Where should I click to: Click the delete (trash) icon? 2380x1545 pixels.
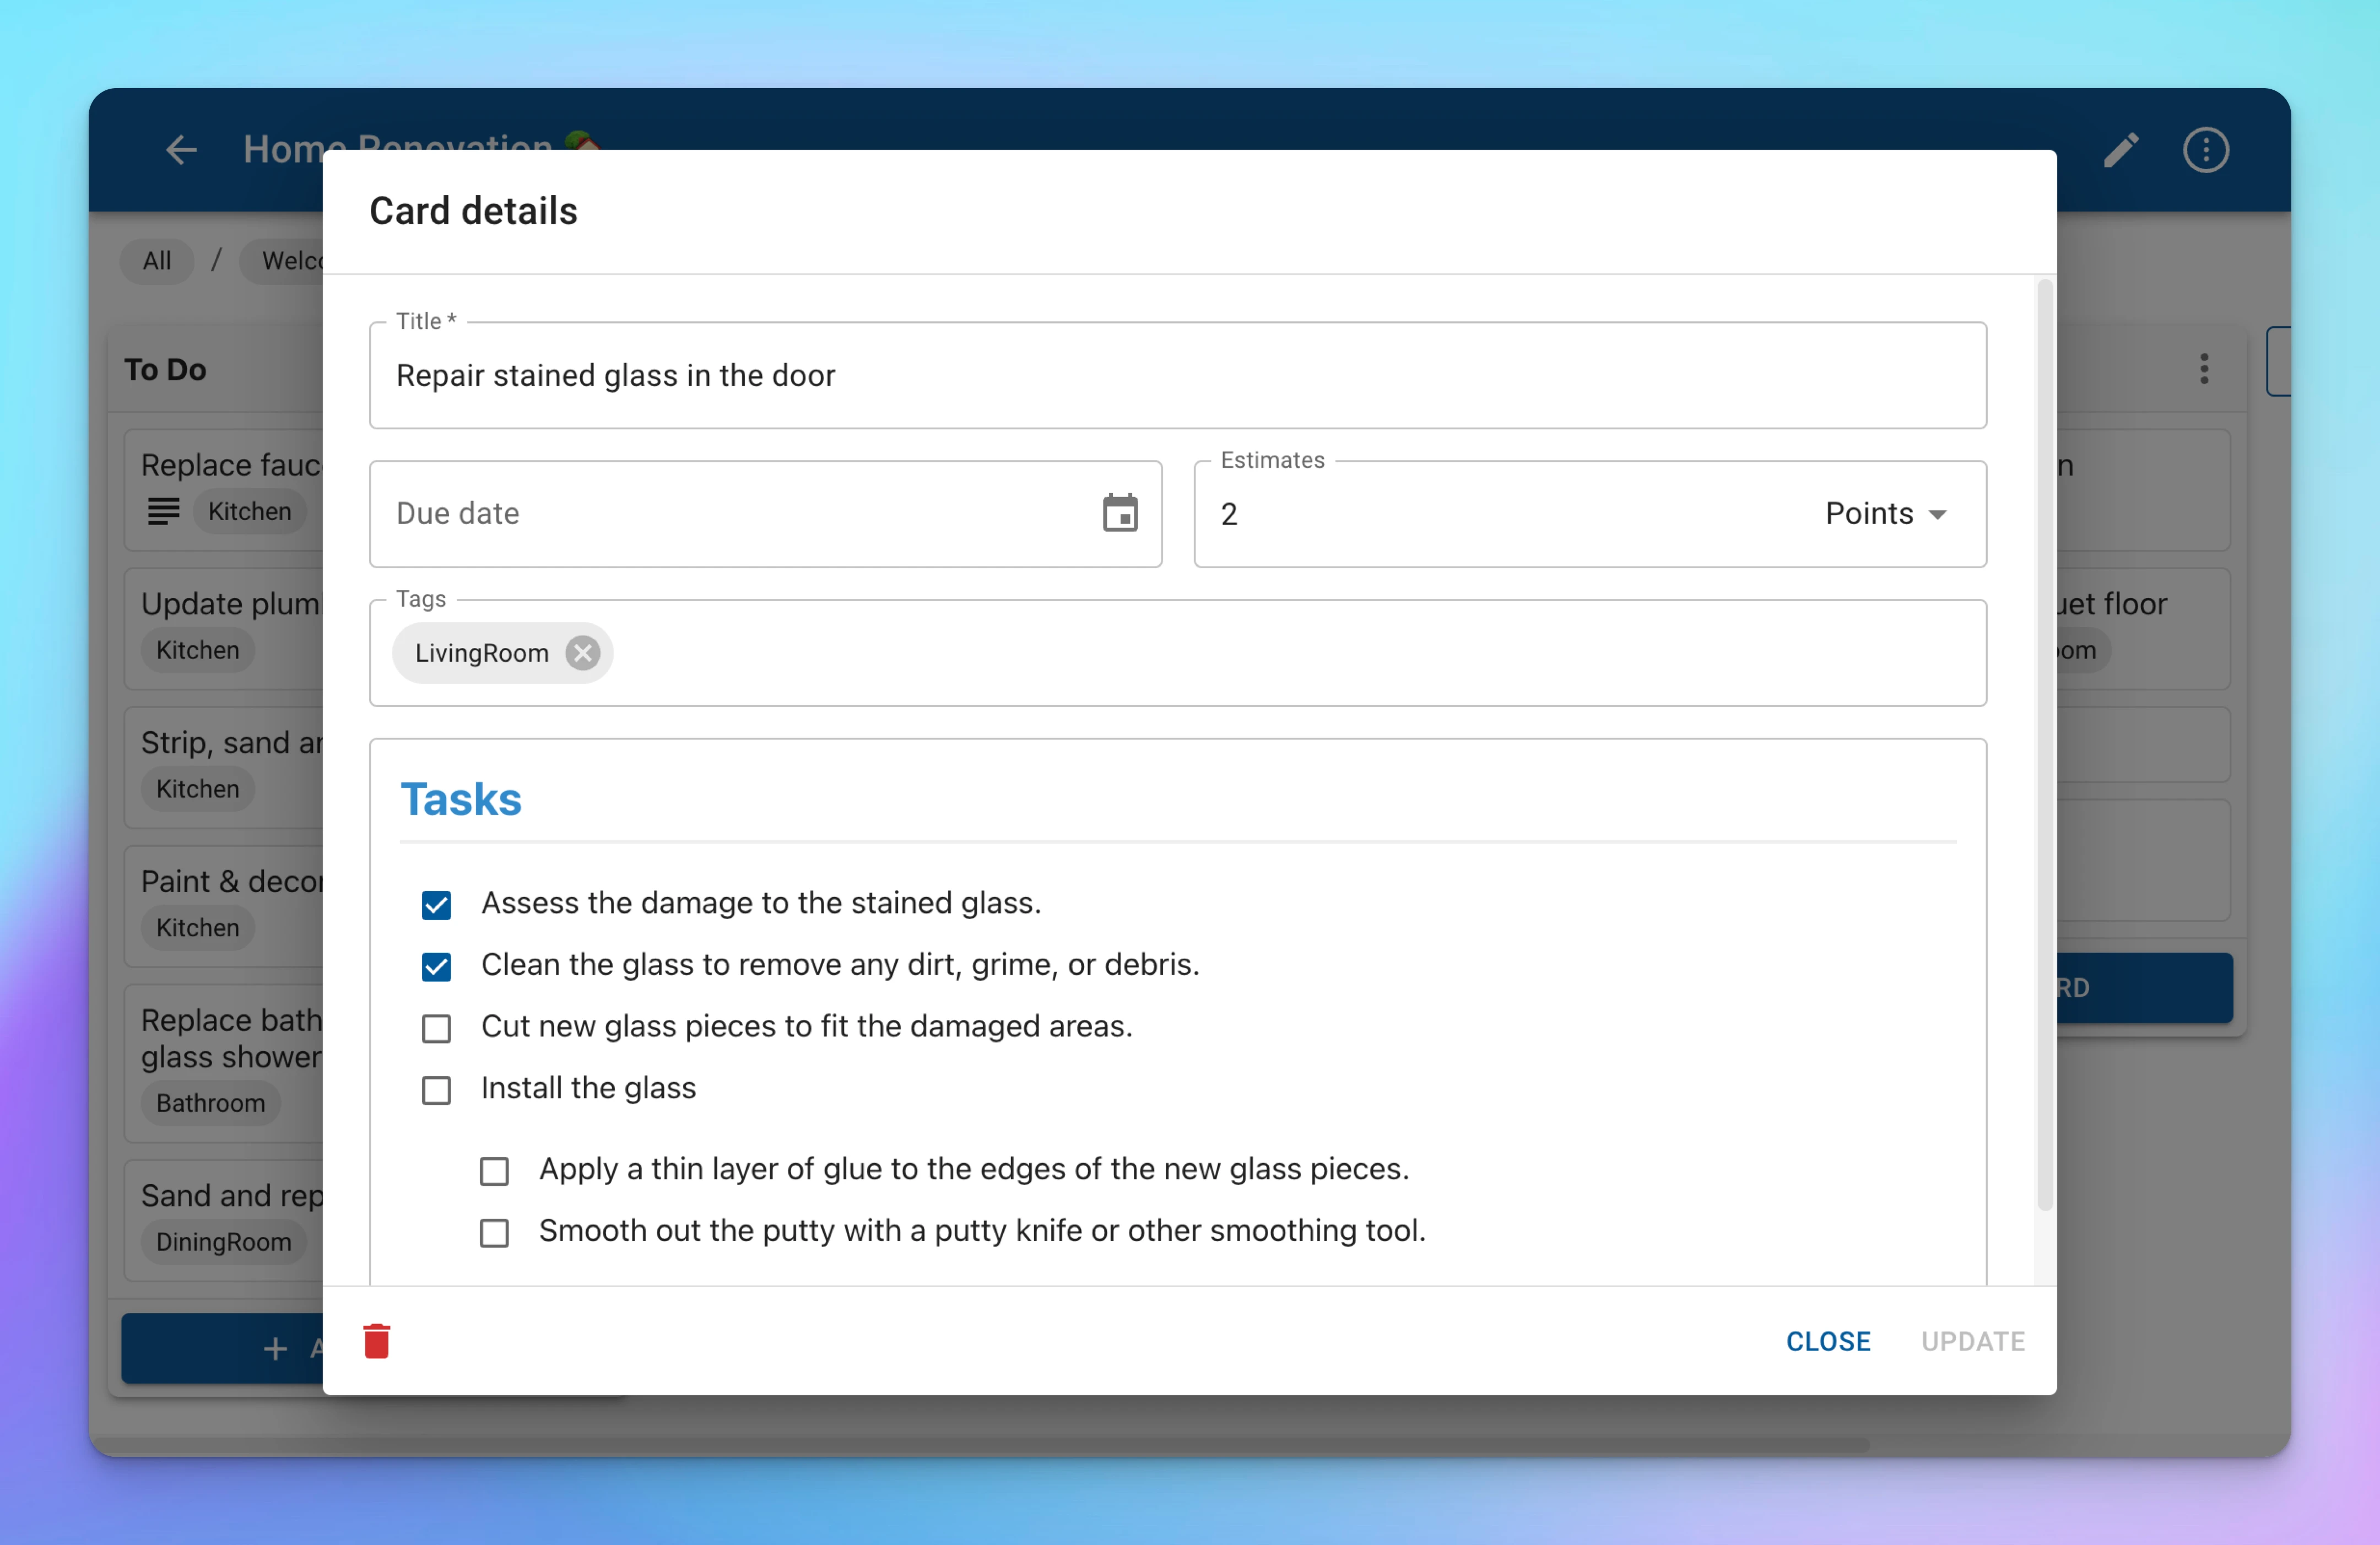(378, 1341)
